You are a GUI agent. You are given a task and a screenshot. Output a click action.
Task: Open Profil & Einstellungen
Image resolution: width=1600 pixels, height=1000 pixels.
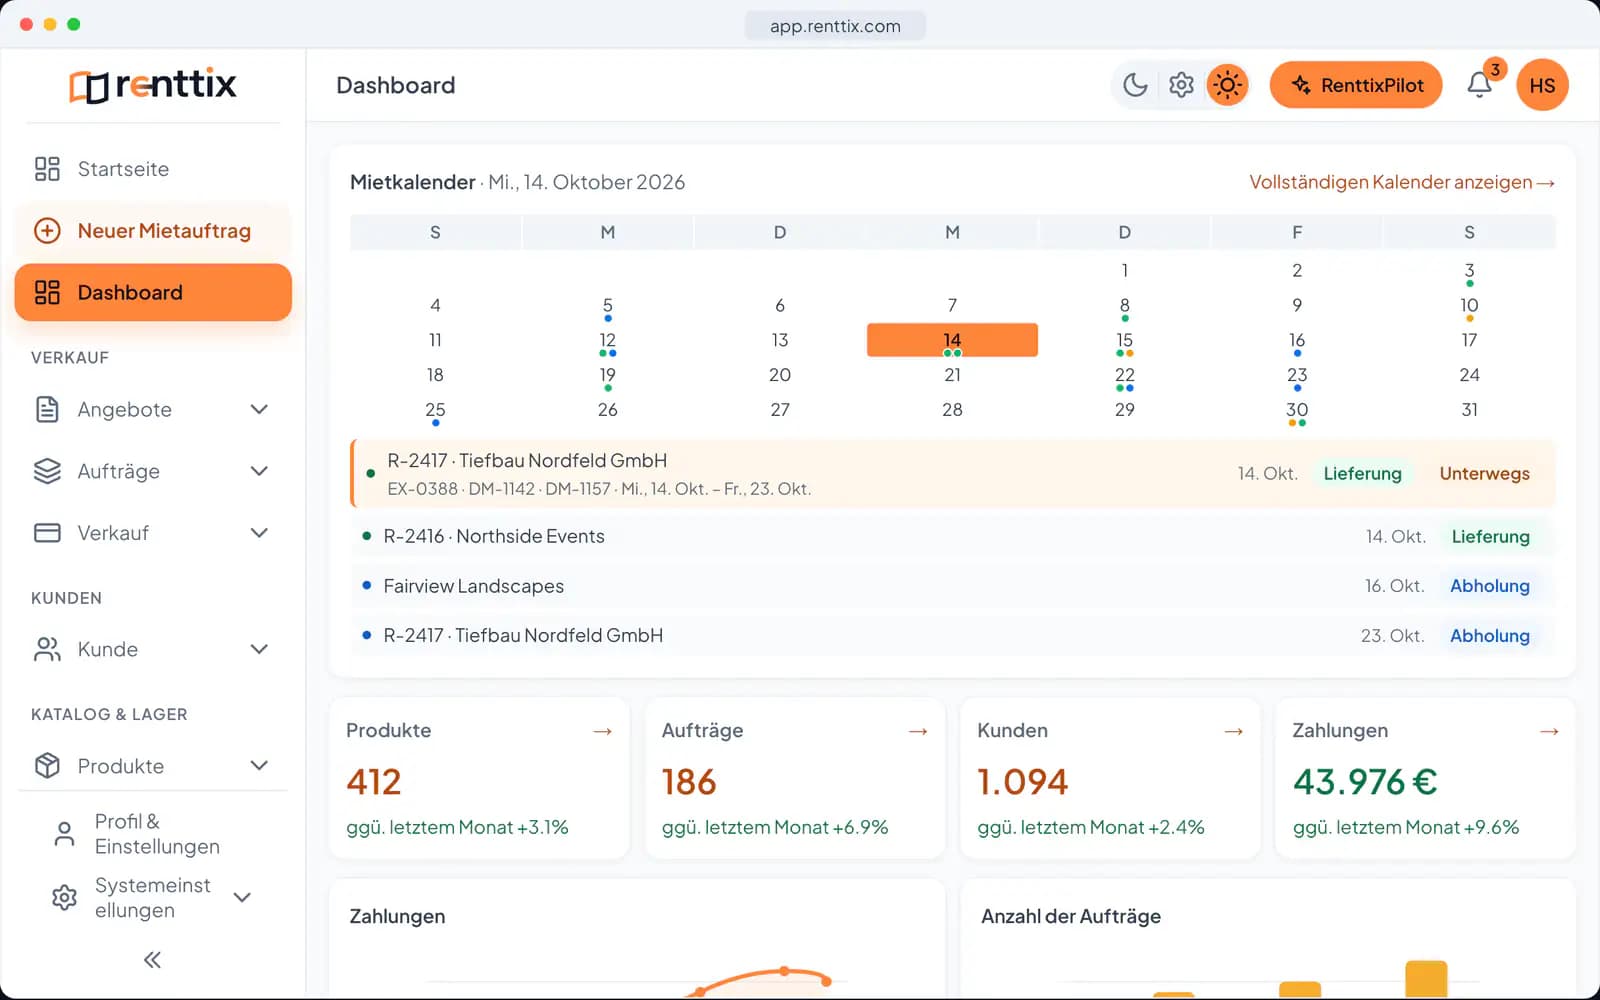point(153,834)
